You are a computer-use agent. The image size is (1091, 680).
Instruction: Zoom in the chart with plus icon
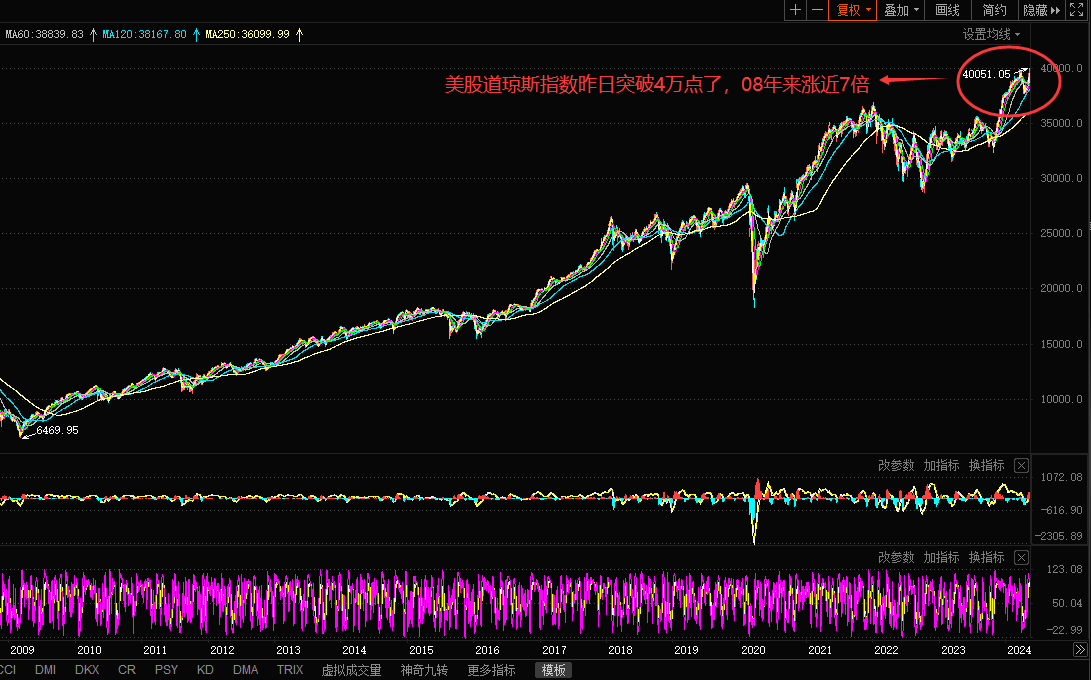795,10
